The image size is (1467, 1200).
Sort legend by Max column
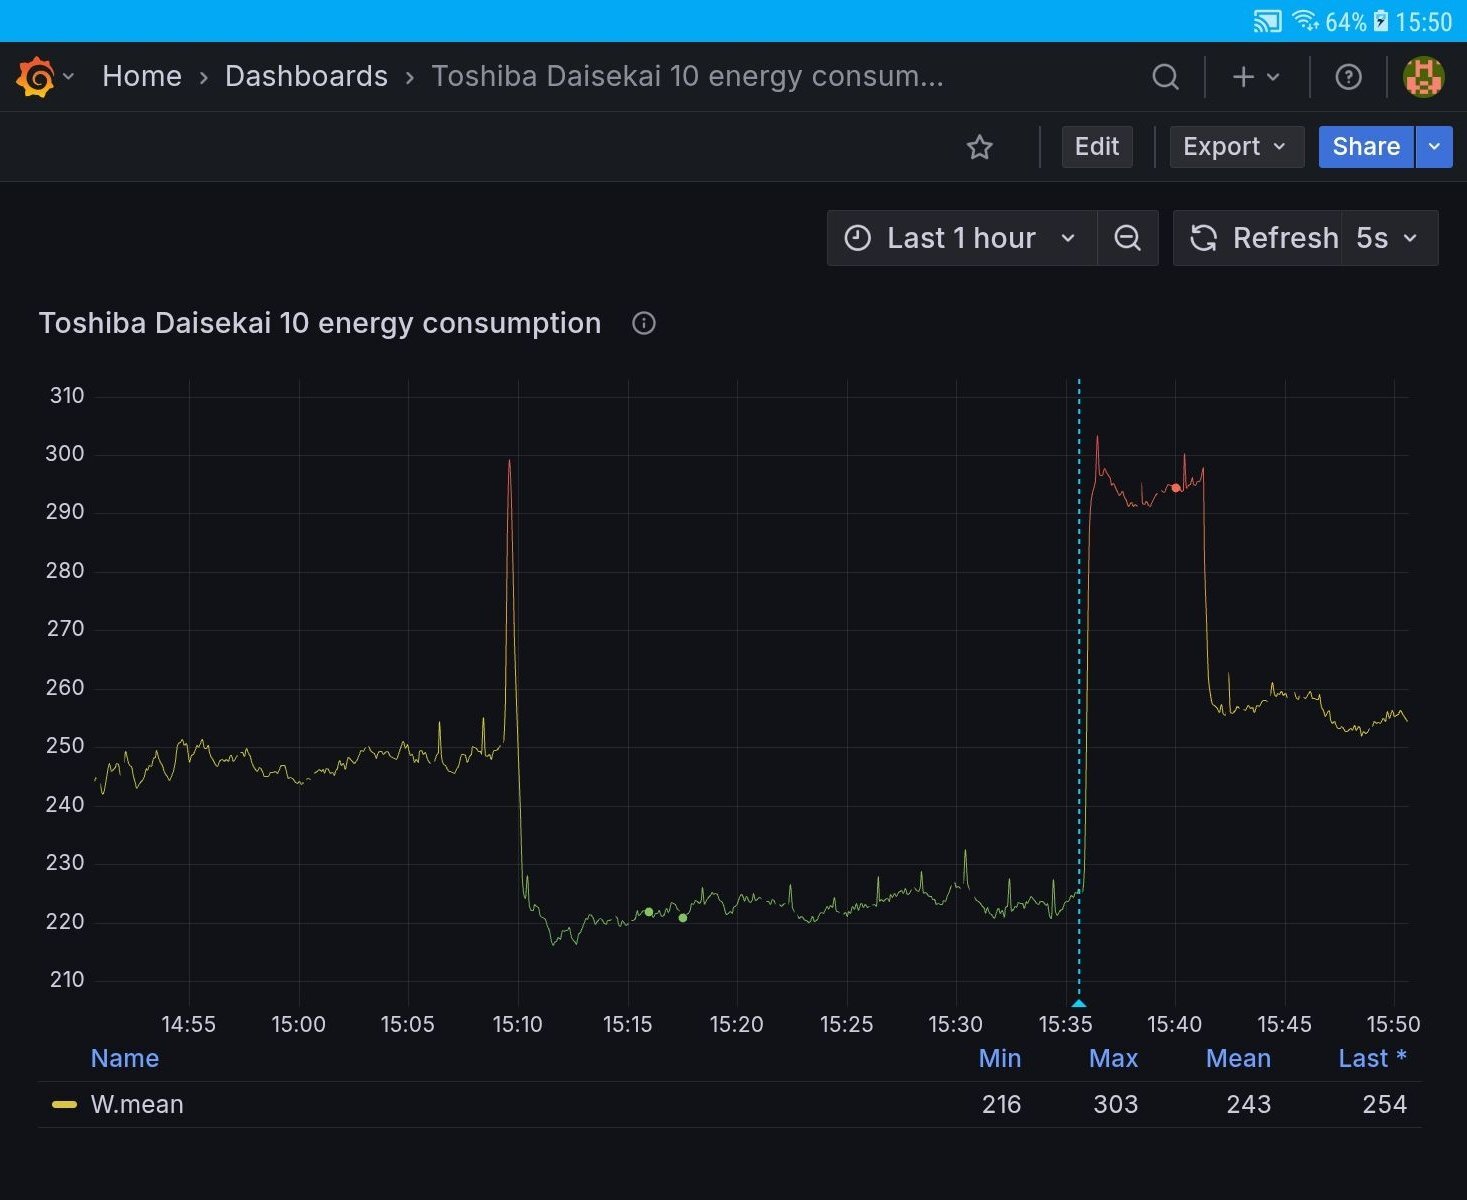(1114, 1058)
